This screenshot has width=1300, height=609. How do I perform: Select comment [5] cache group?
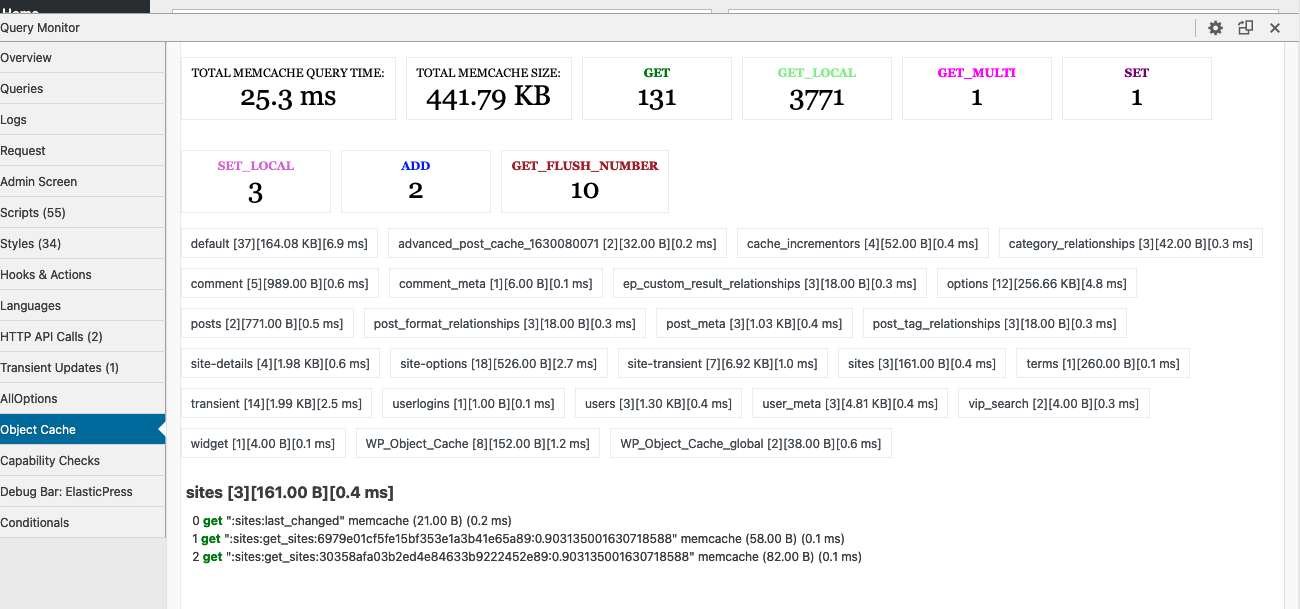point(280,283)
